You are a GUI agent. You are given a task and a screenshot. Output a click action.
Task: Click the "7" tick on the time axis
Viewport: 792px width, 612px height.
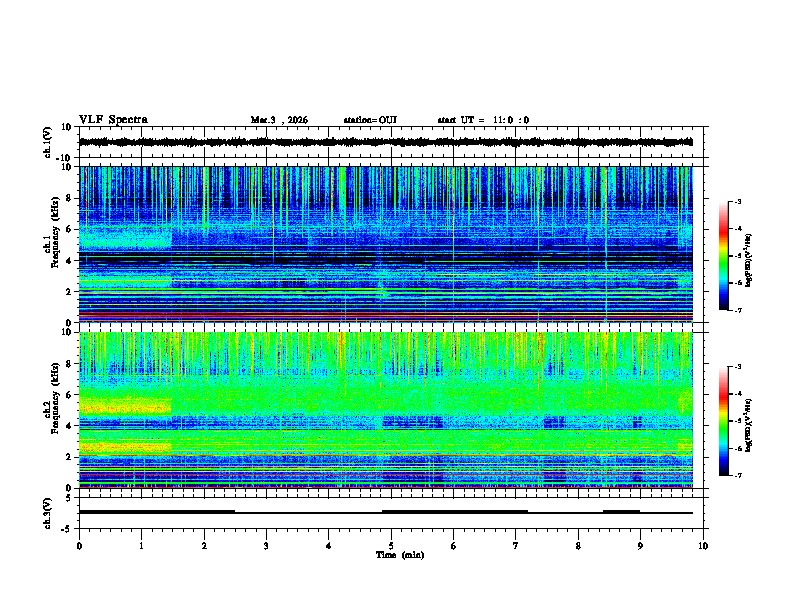[516, 546]
